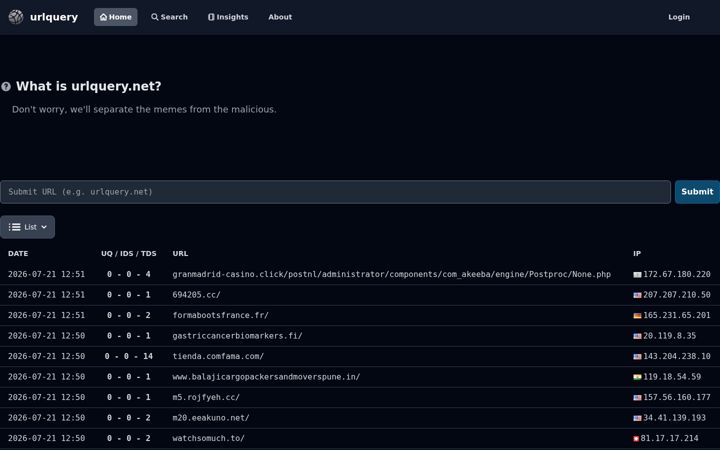Click the What is urlquery.net? heading
720x450 pixels.
click(89, 86)
